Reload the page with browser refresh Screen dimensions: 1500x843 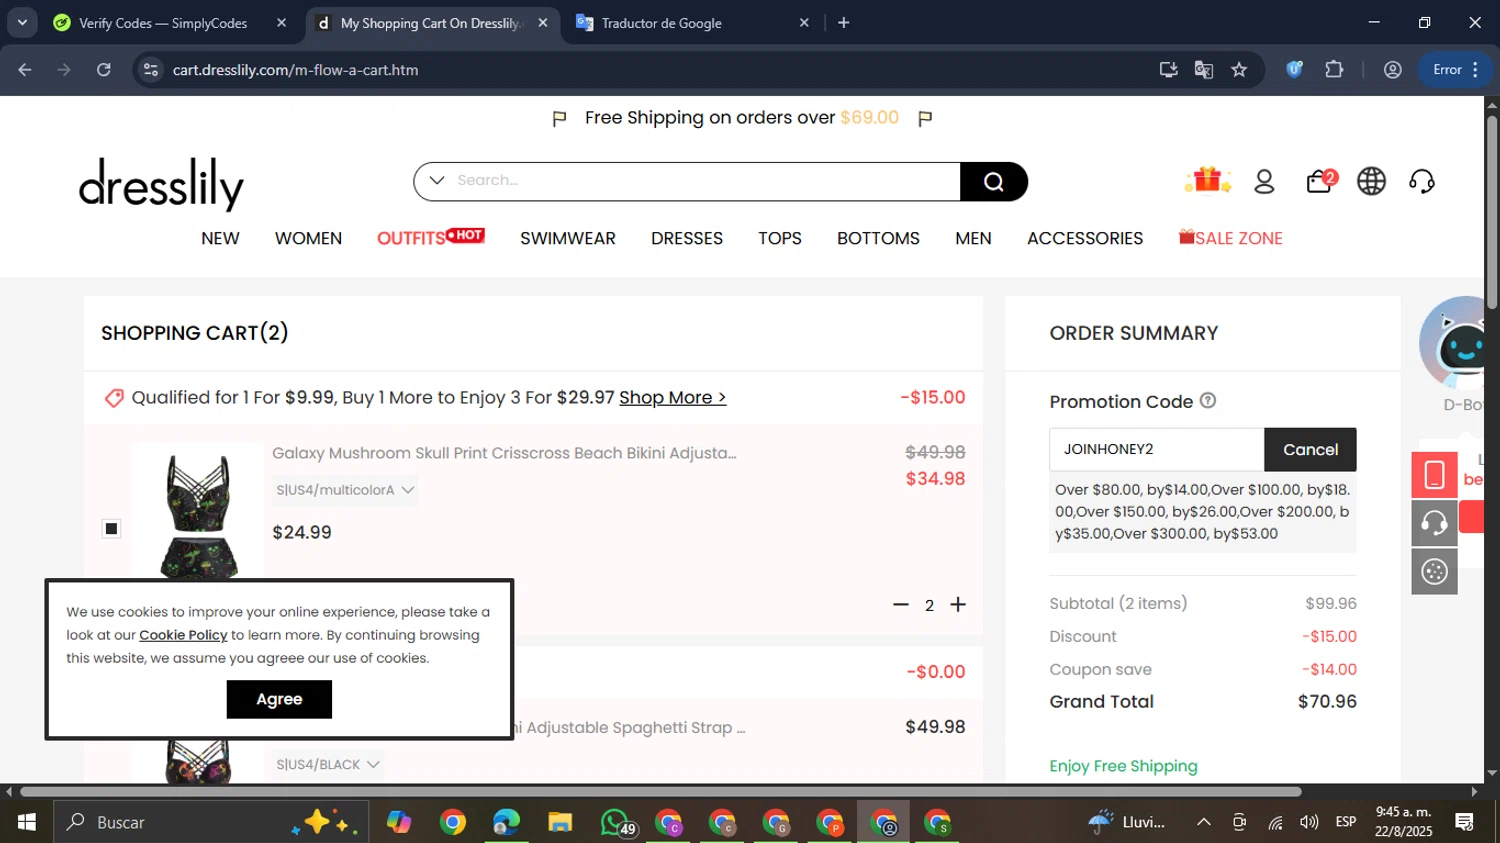point(104,70)
